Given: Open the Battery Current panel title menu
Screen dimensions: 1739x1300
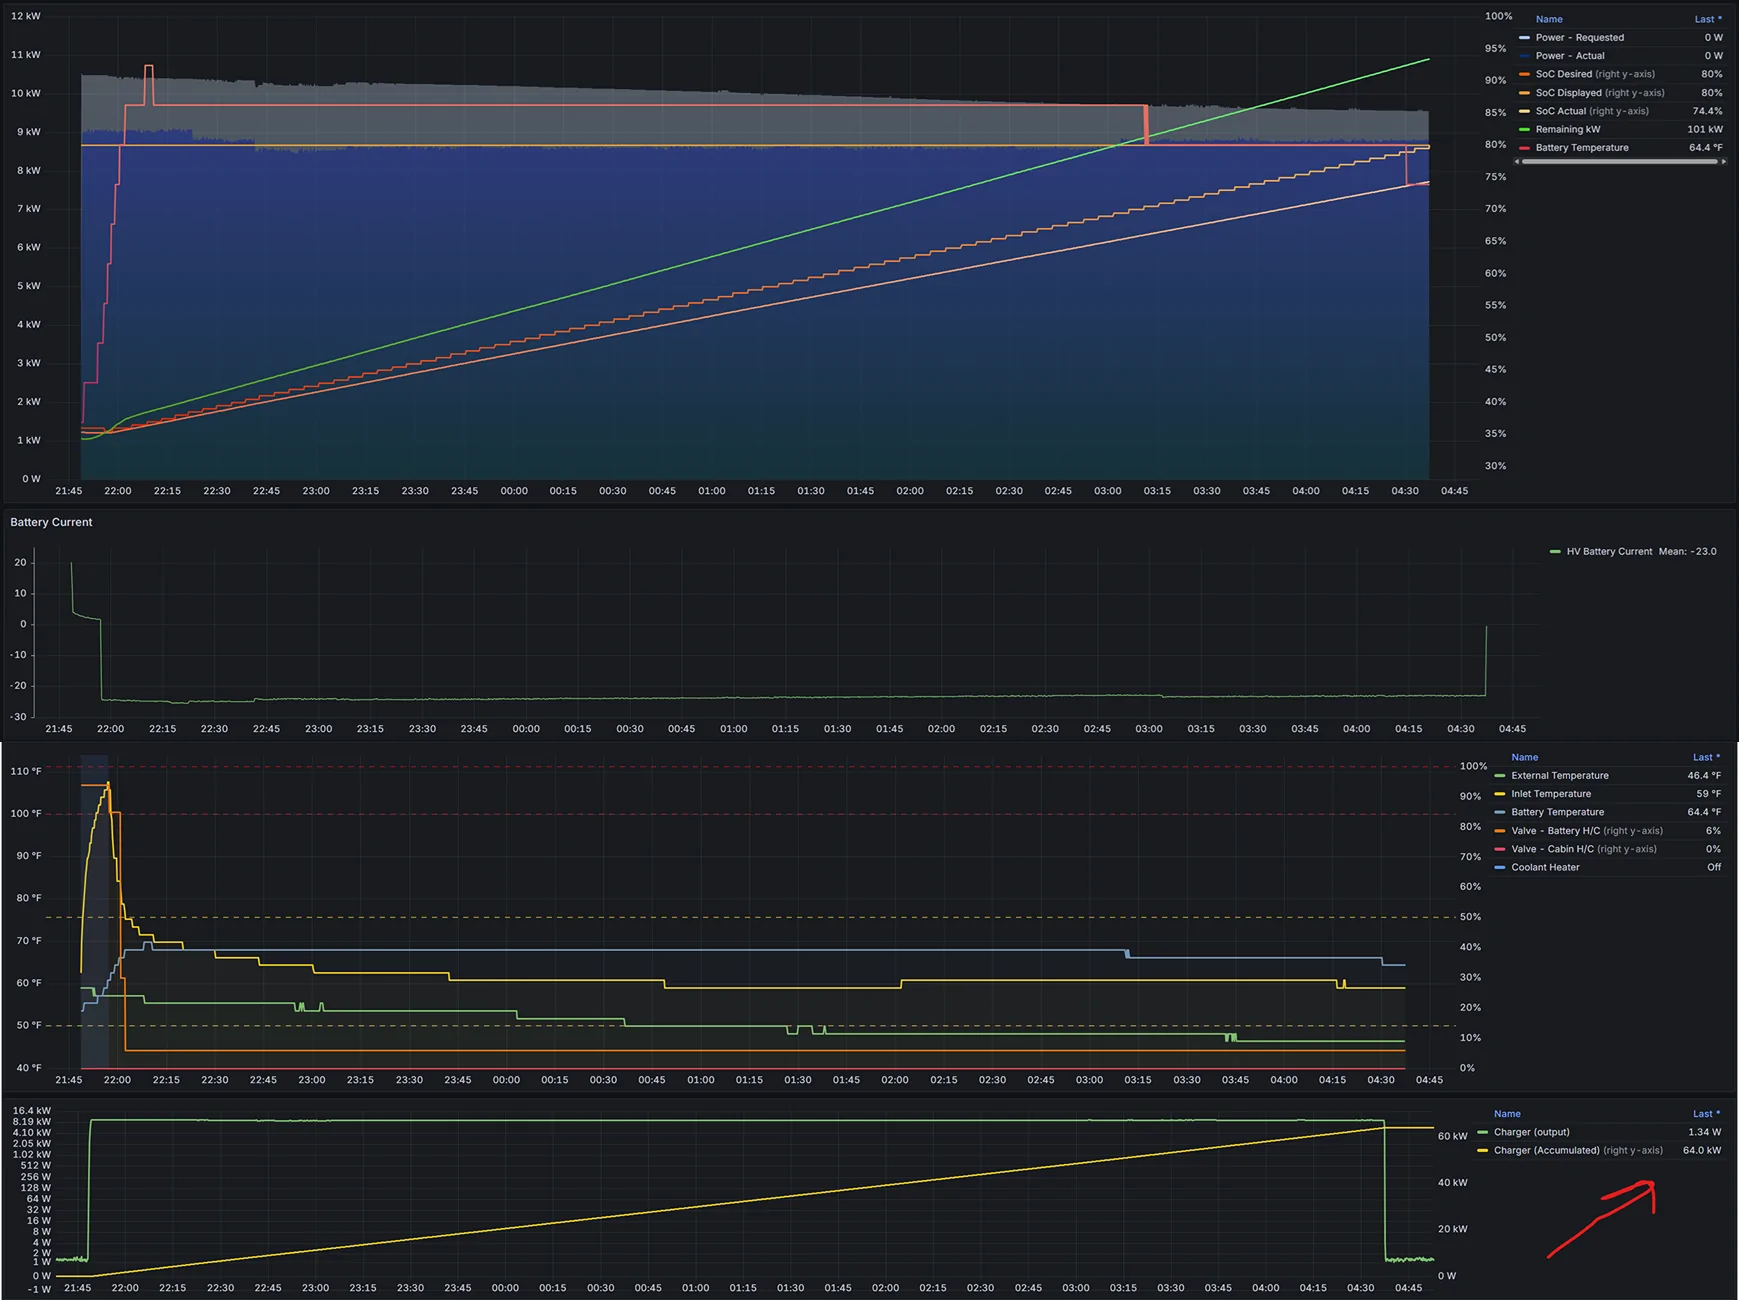Looking at the screenshot, I should click(51, 522).
